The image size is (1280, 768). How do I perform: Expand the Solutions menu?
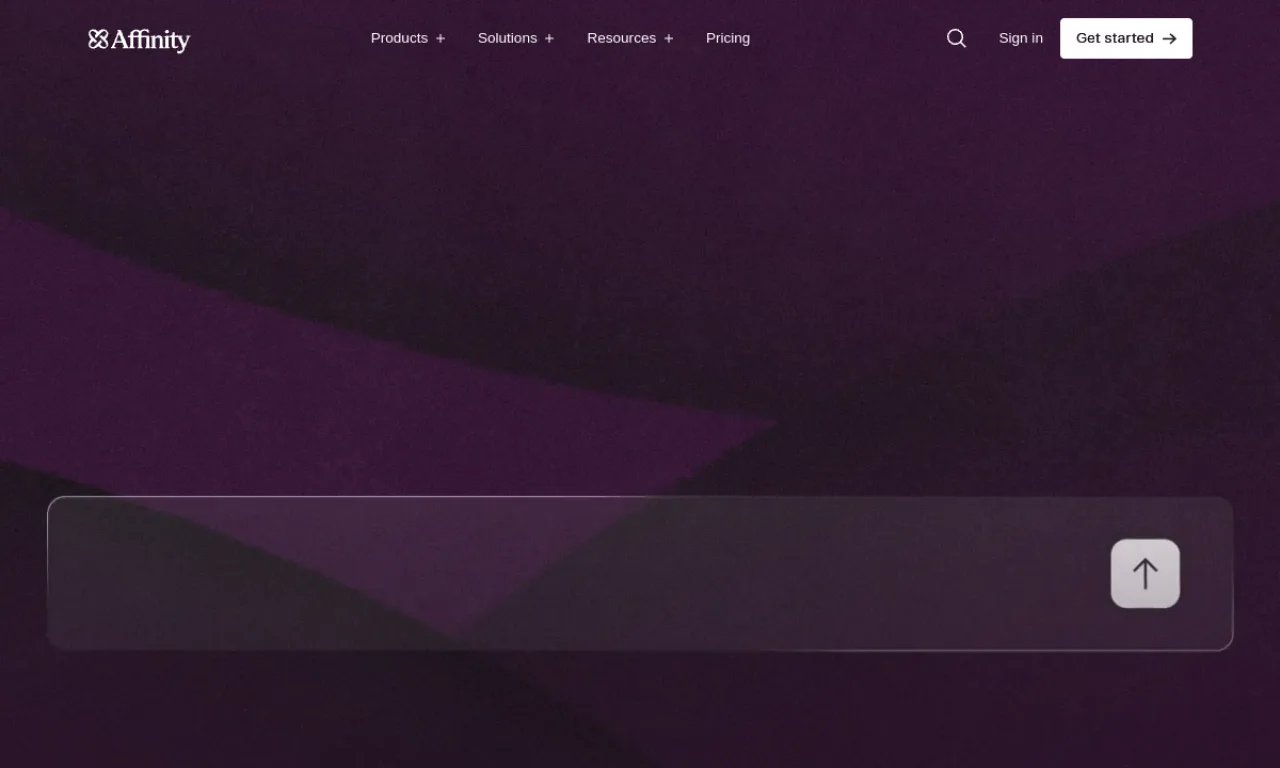[516, 38]
